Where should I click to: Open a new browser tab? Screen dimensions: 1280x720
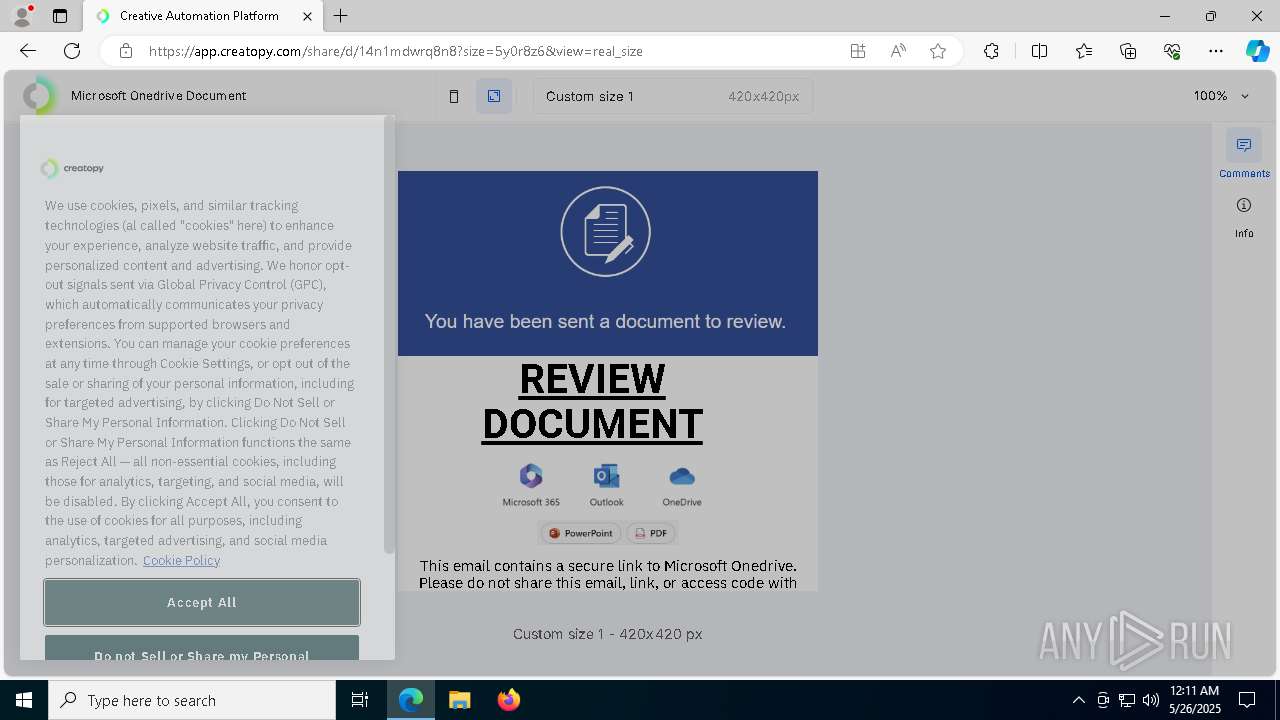tap(341, 16)
